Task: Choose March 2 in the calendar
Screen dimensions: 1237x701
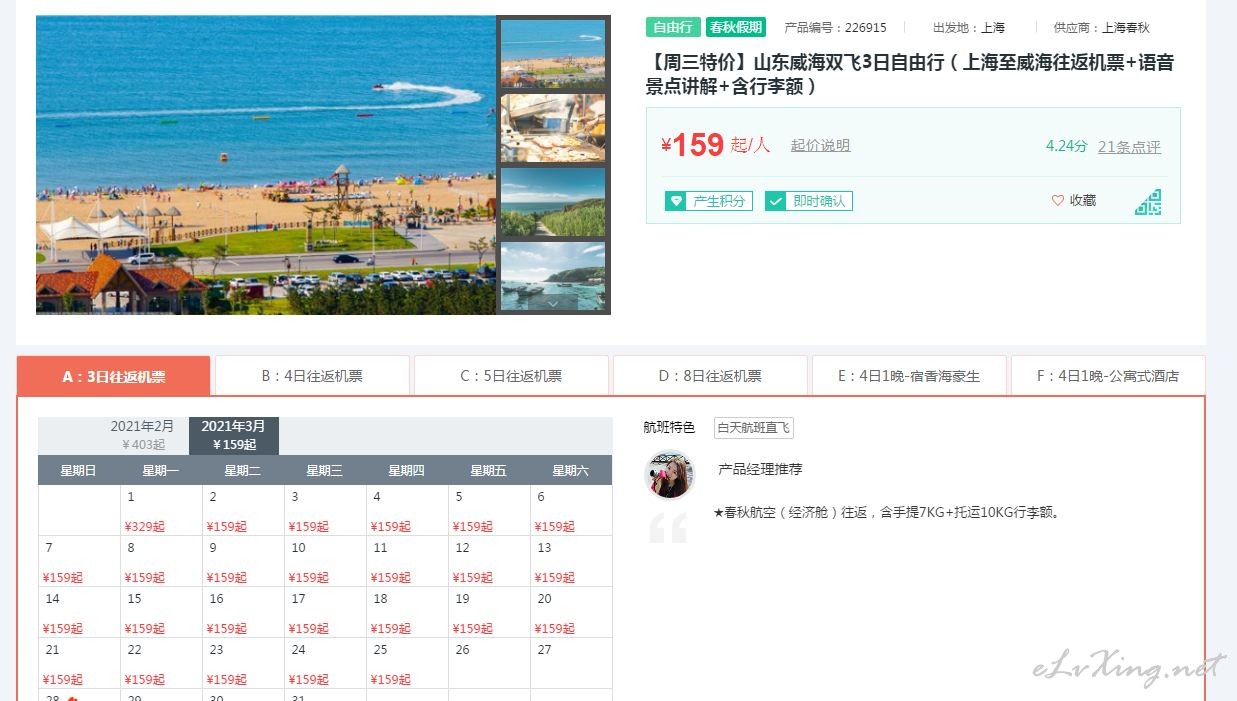Action: point(243,510)
